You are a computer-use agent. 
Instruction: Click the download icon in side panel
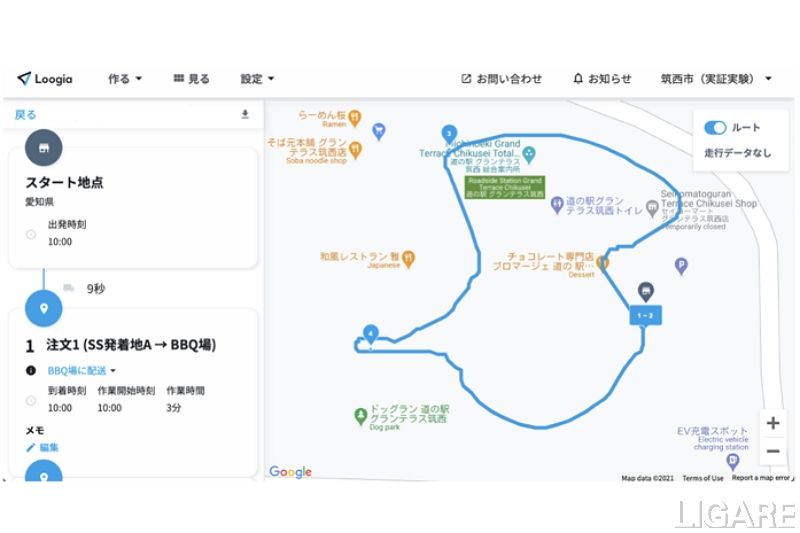pyautogui.click(x=245, y=115)
